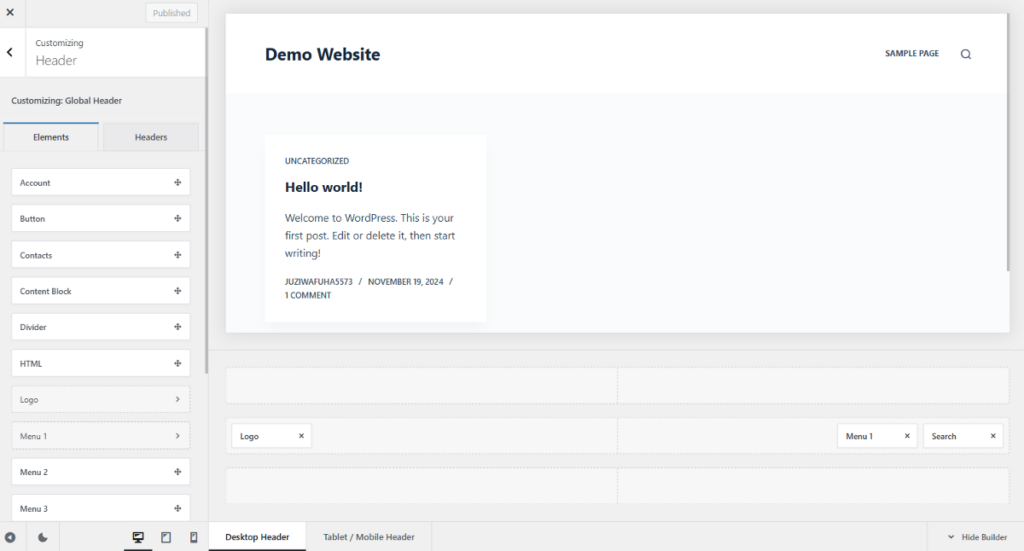
Task: Open the Hello world! post title
Action: [323, 187]
